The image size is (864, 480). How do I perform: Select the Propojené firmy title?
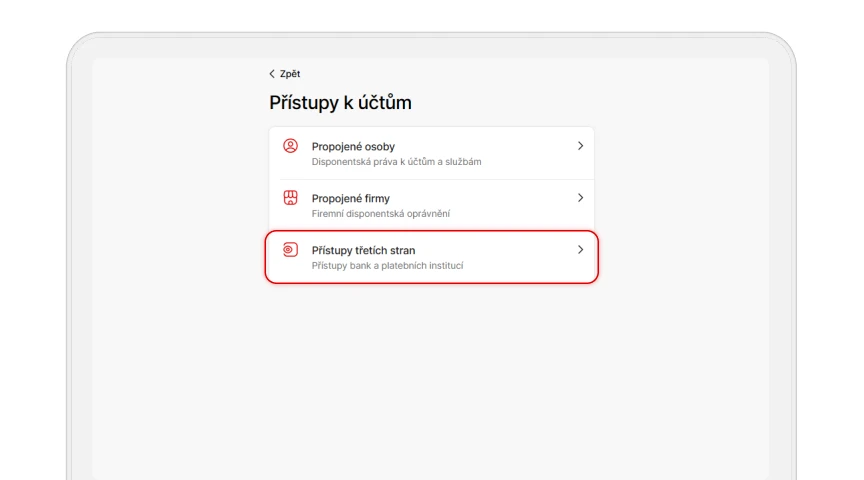(x=350, y=198)
